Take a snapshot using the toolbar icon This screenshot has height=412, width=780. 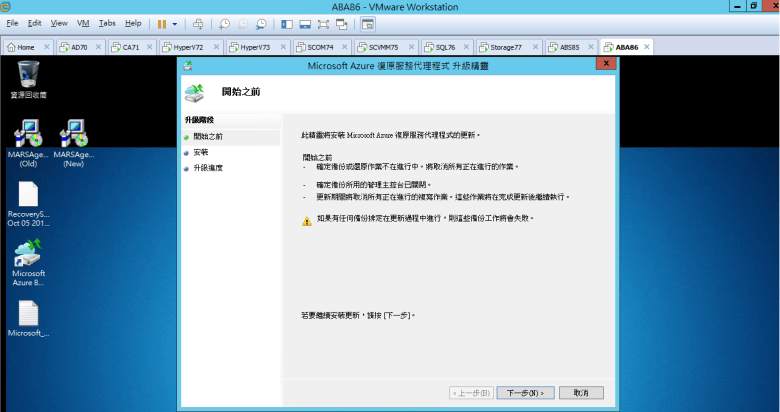tap(224, 23)
